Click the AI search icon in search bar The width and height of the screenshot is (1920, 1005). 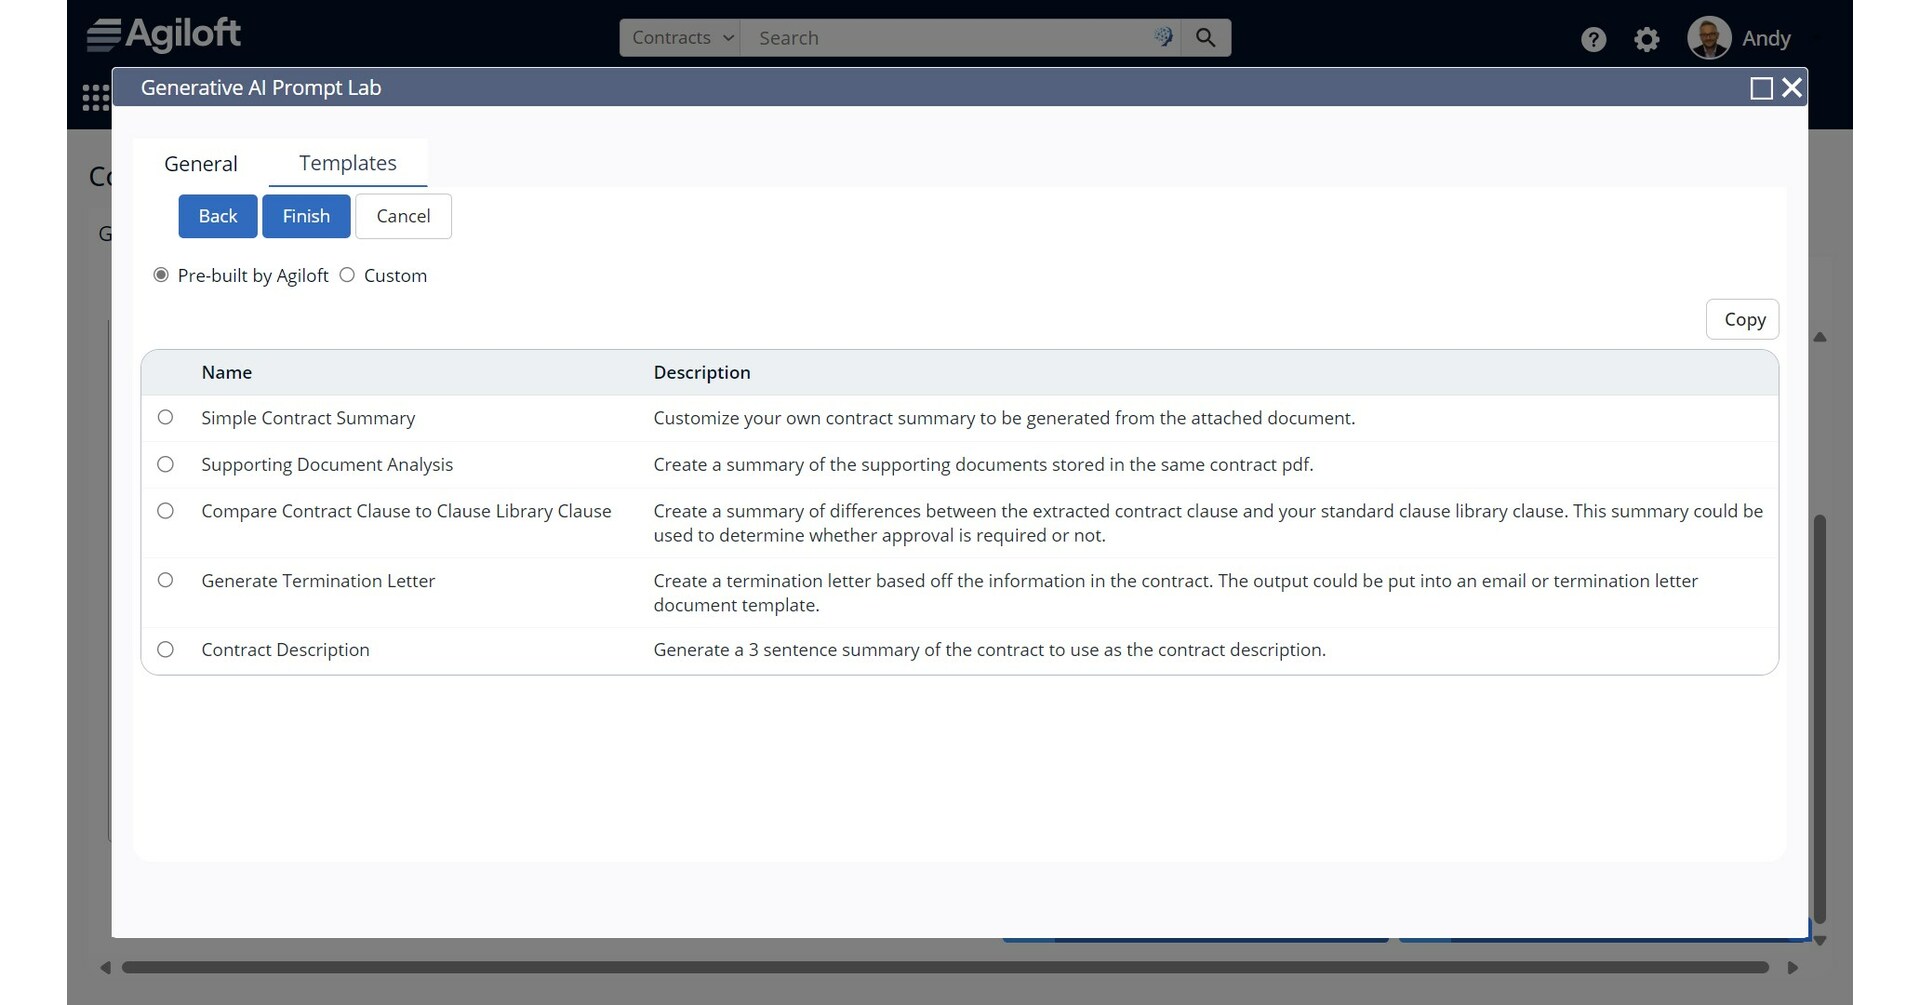[1163, 37]
